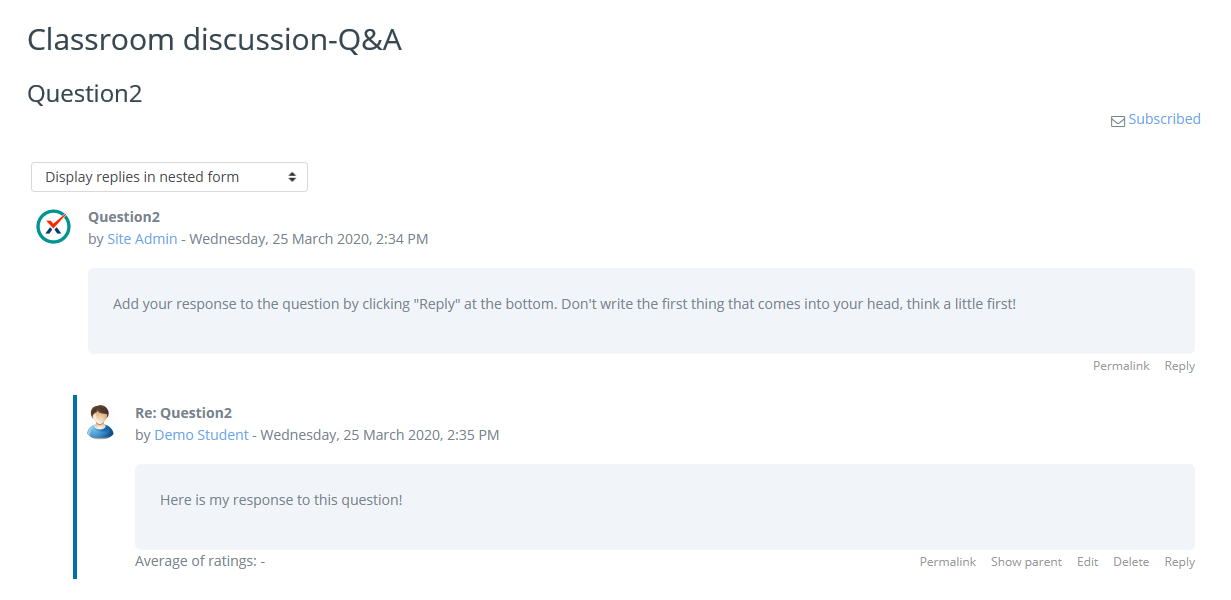The height and width of the screenshot is (600, 1231).
Task: Click Permalink on Demo Student's reply
Action: 947,562
